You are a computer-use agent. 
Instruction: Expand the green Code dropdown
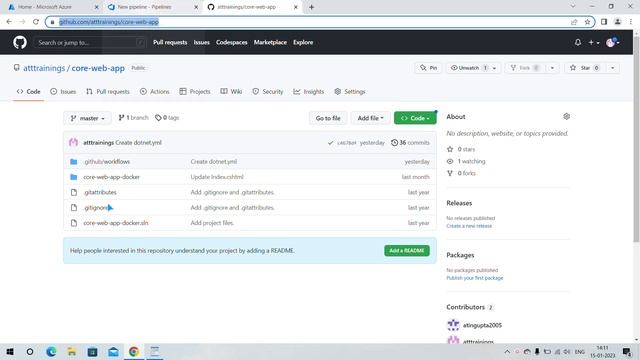coord(415,118)
